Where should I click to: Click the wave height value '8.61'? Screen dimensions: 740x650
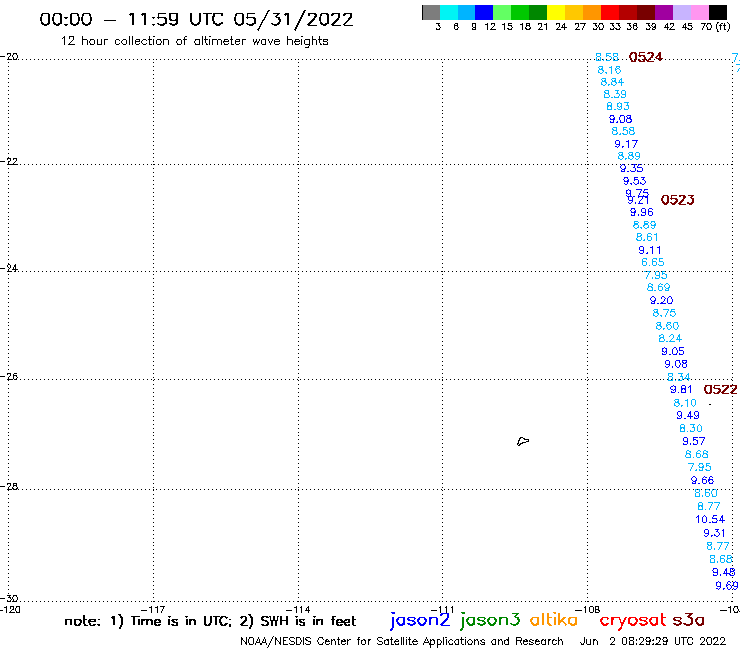(x=647, y=237)
